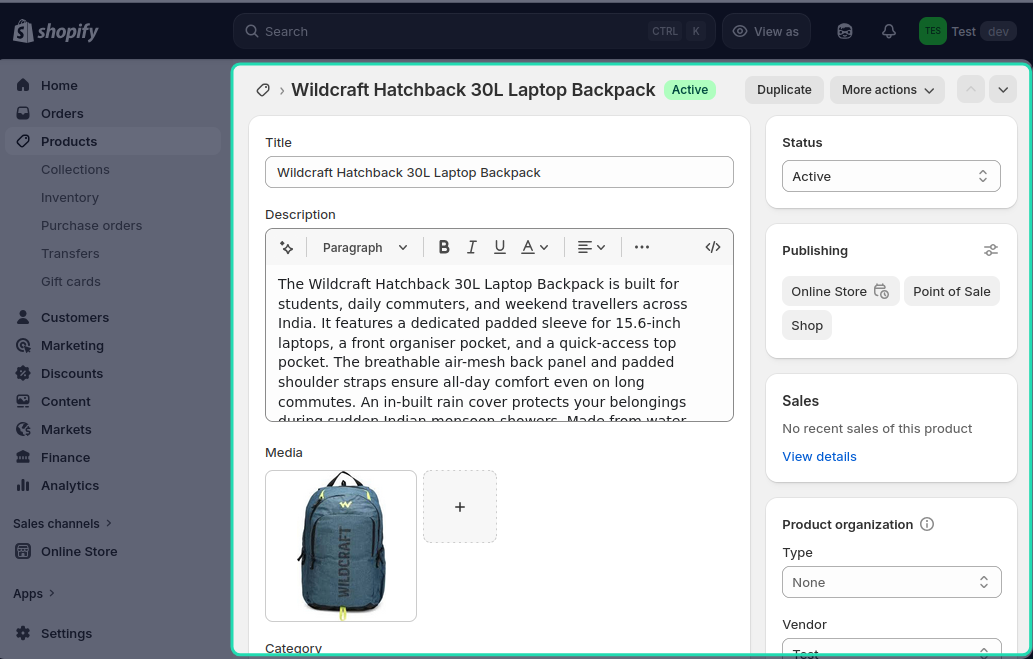1033x659 pixels.
Task: Open Inventory under Products
Action: (x=70, y=198)
